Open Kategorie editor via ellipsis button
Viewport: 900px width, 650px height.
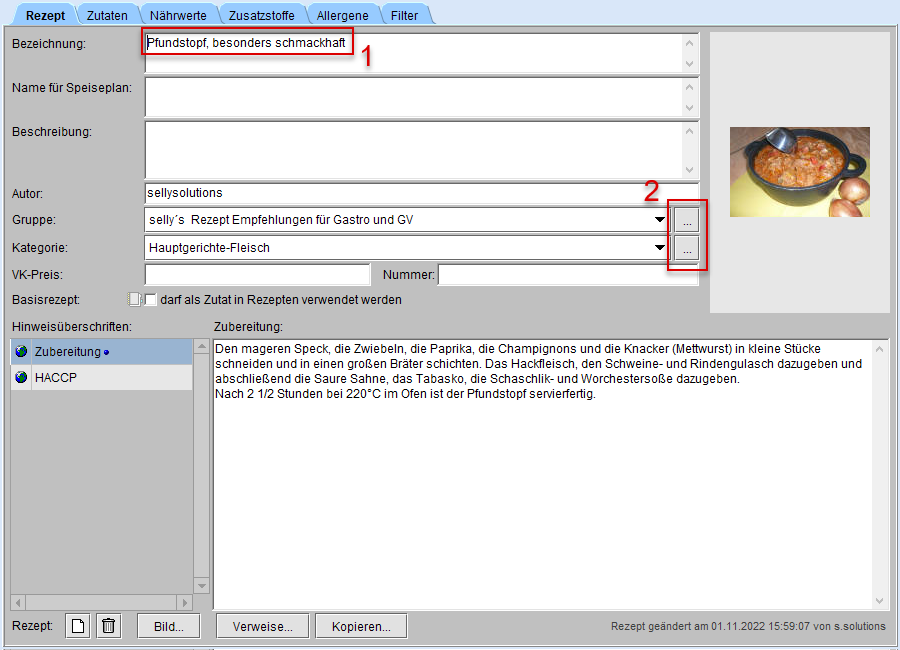click(x=686, y=248)
